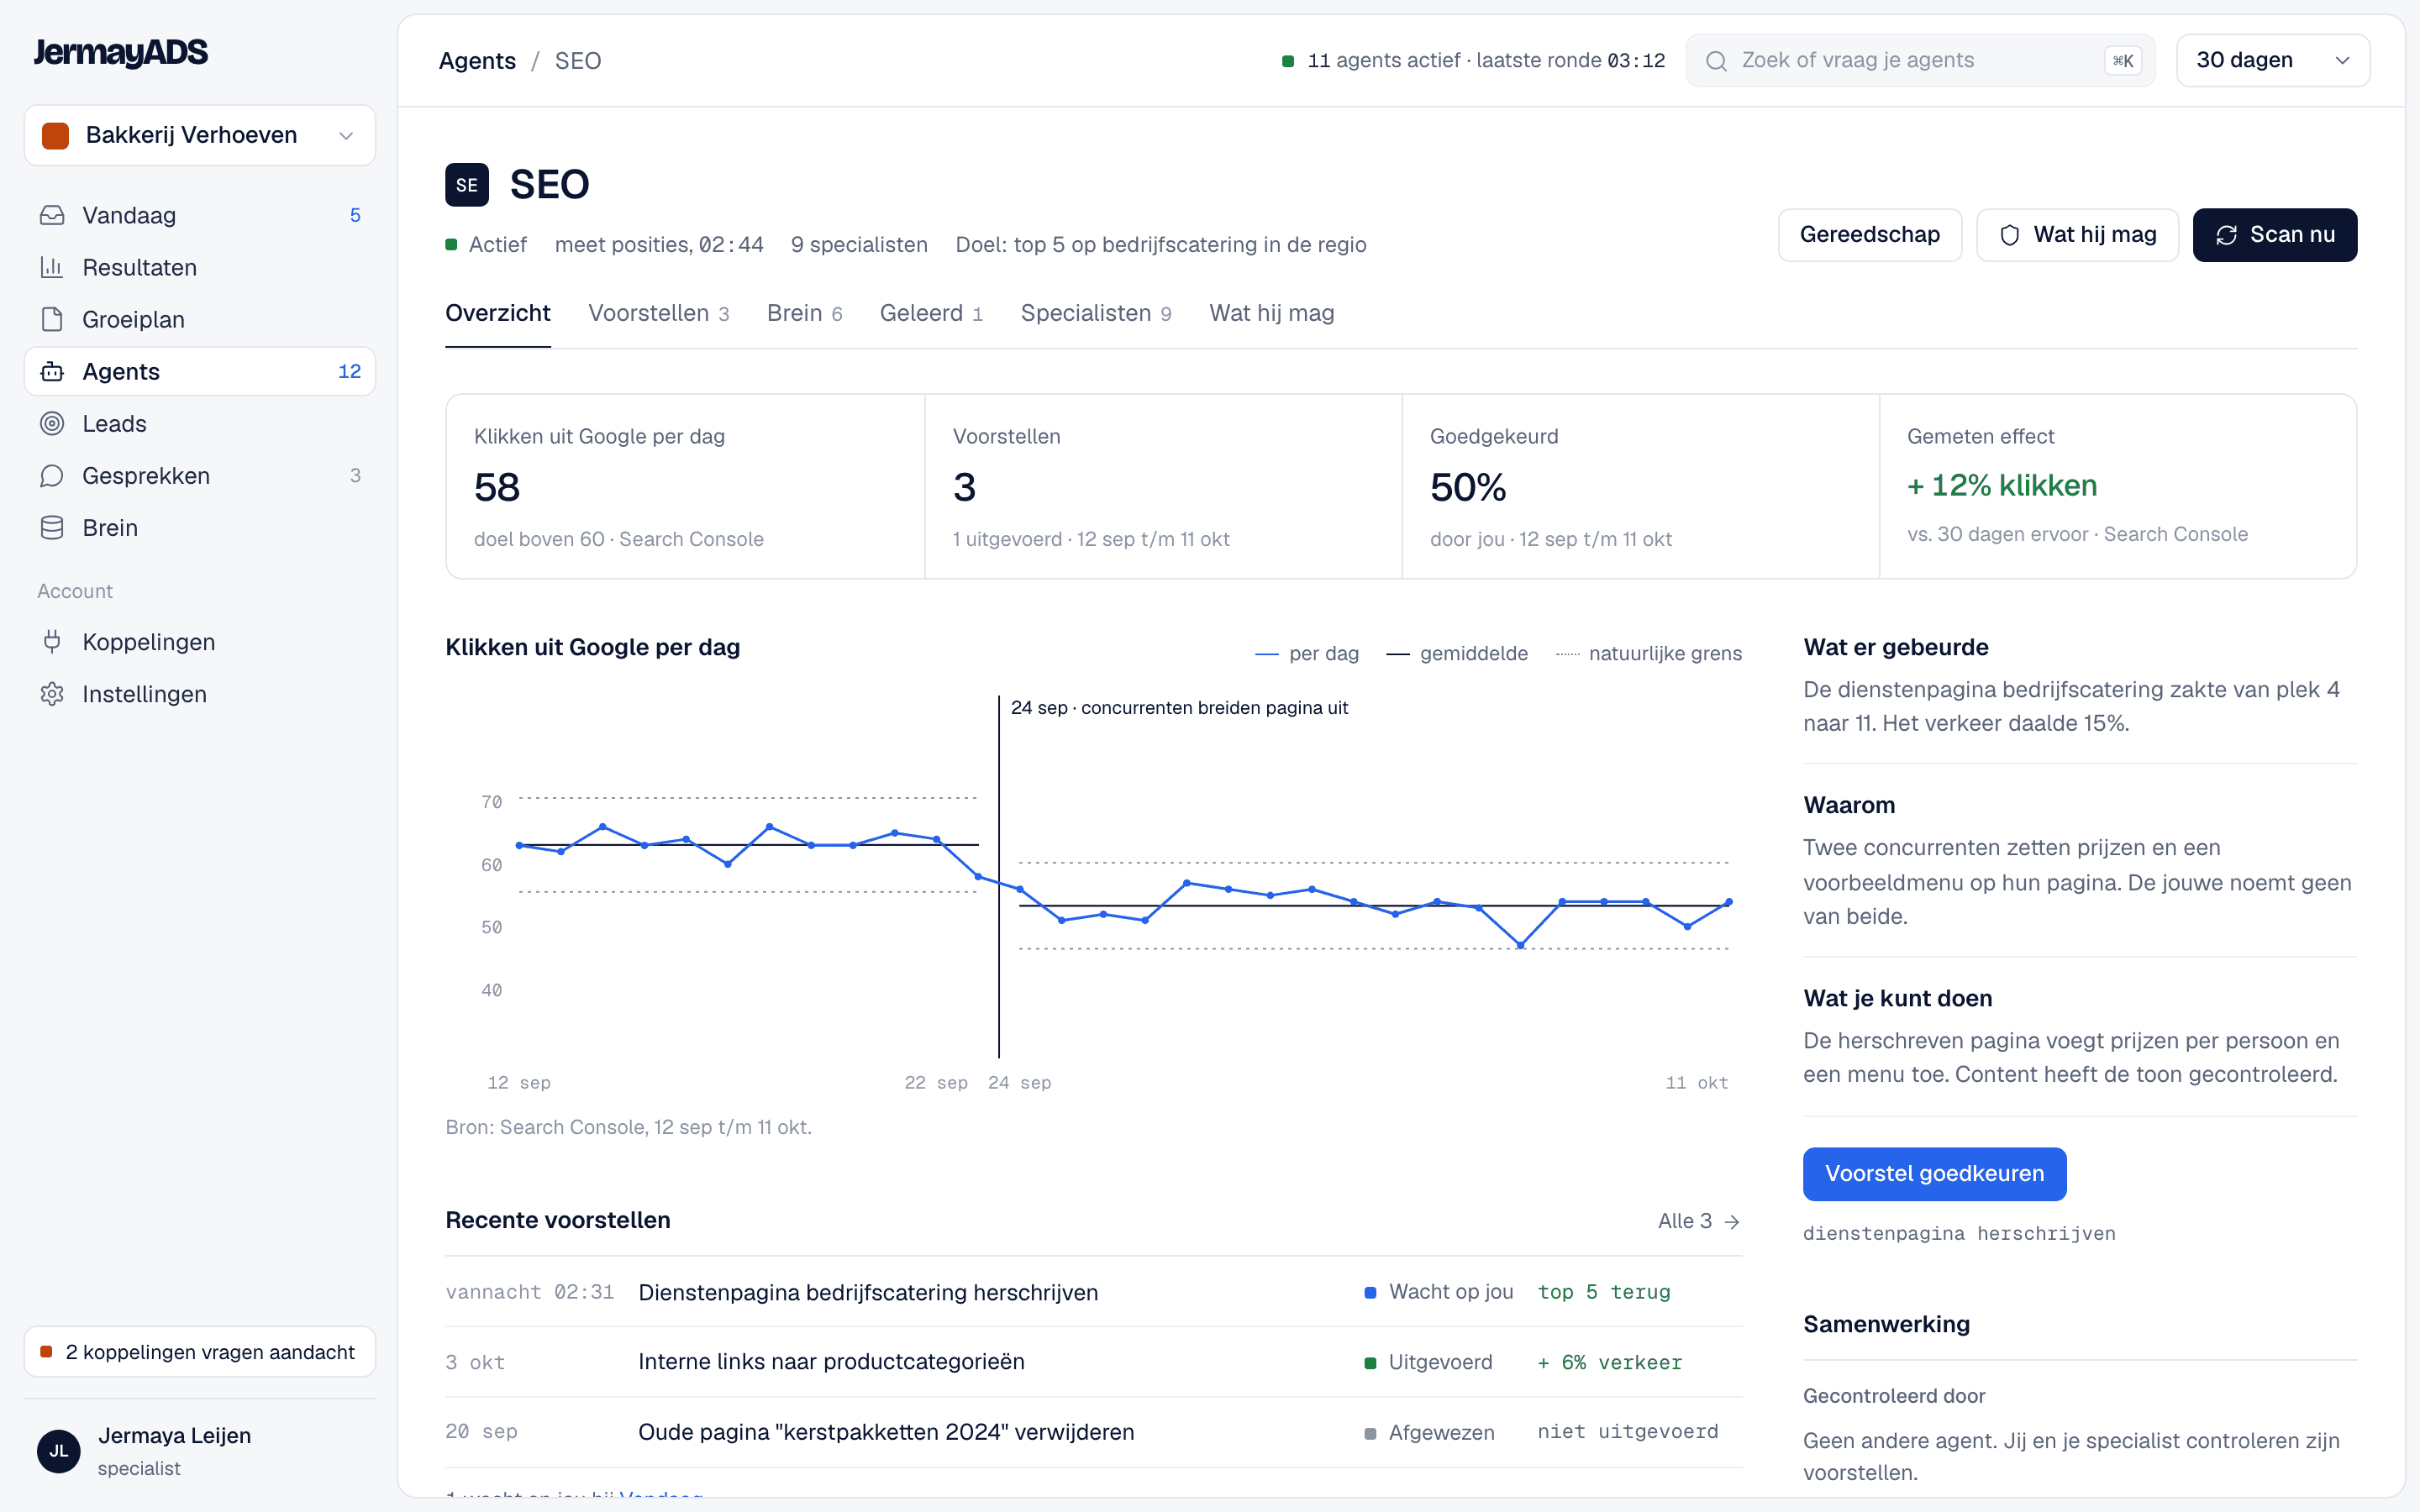The width and height of the screenshot is (2420, 1512).
Task: Click the Koppelingen plug icon
Action: click(x=52, y=642)
